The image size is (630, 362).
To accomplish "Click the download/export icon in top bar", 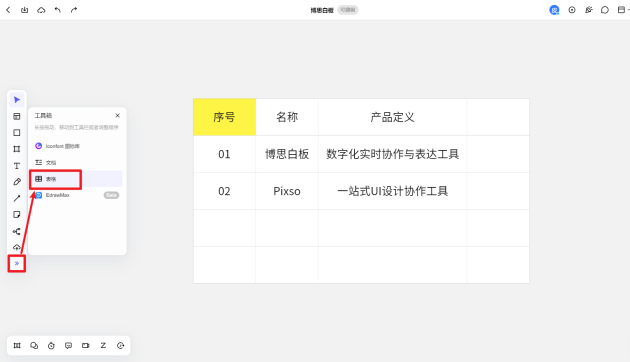I will tap(25, 10).
